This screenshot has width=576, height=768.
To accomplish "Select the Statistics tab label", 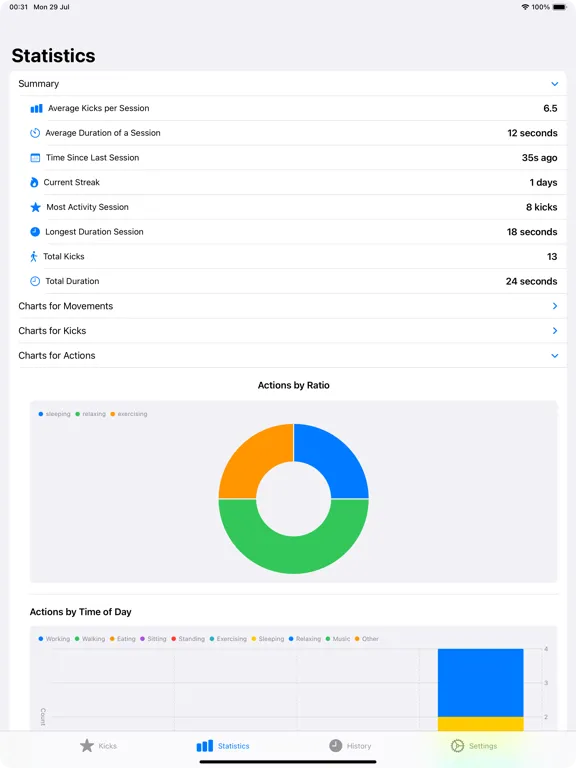I will 234,746.
